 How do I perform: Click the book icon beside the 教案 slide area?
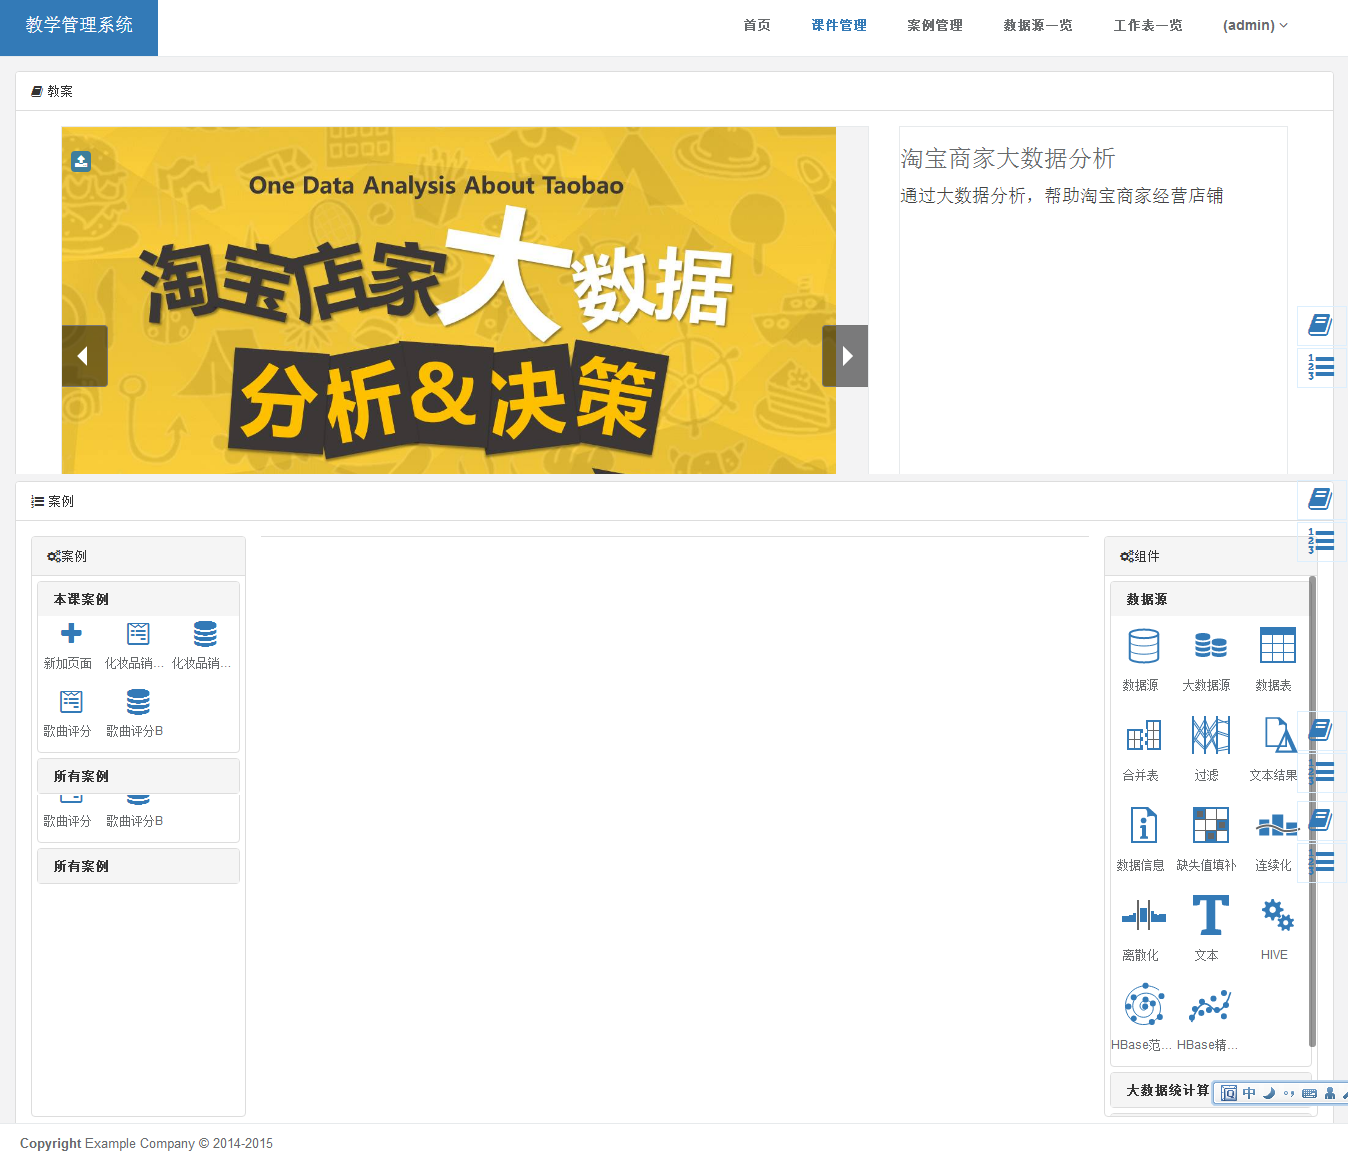1320,325
